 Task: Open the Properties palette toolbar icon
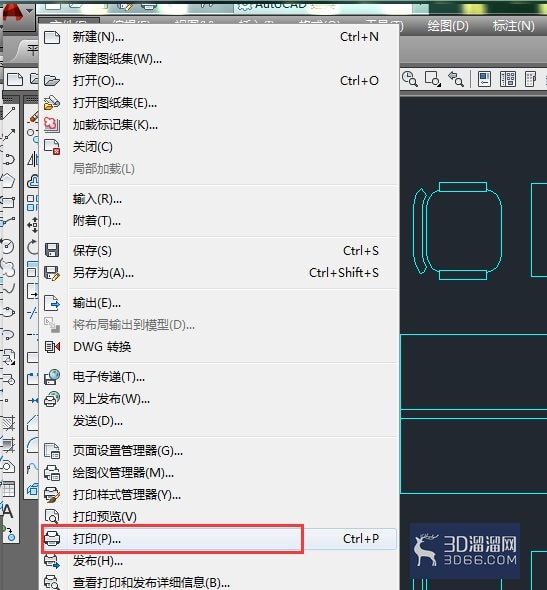(x=485, y=79)
